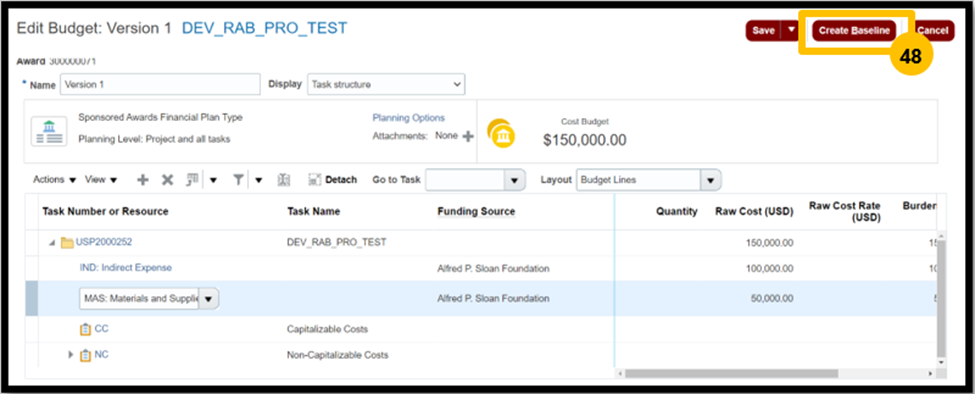Open the MAS resource dropdown arrow
The width and height of the screenshot is (975, 394).
click(x=208, y=298)
